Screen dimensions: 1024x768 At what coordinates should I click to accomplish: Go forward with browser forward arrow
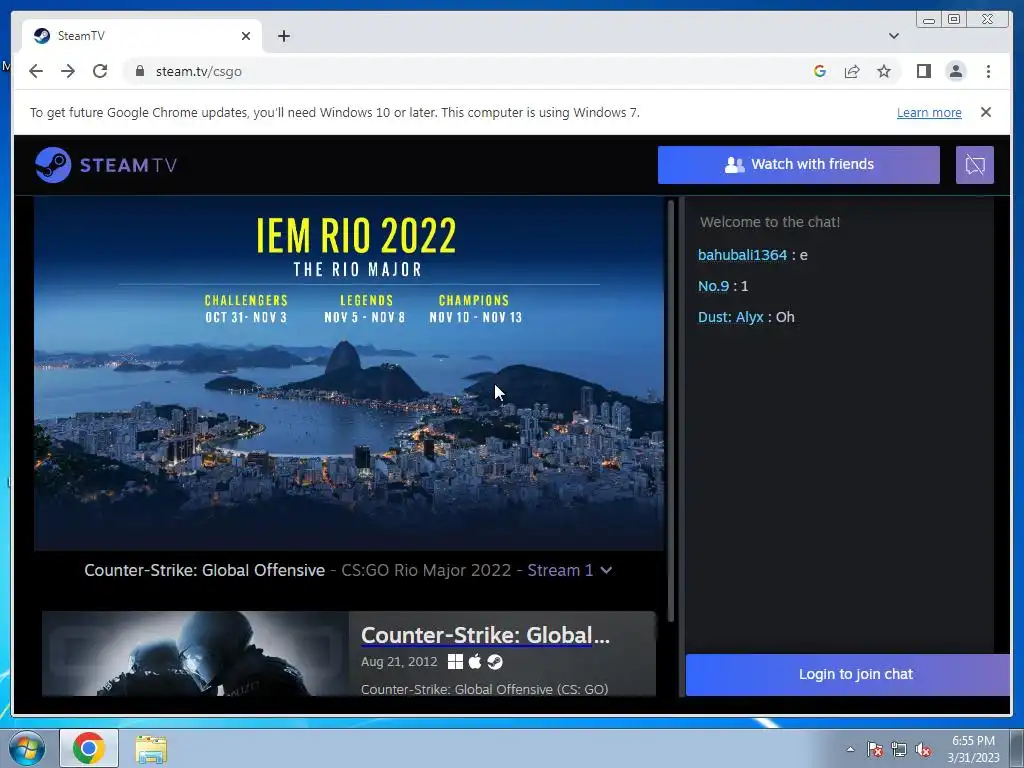coord(68,71)
